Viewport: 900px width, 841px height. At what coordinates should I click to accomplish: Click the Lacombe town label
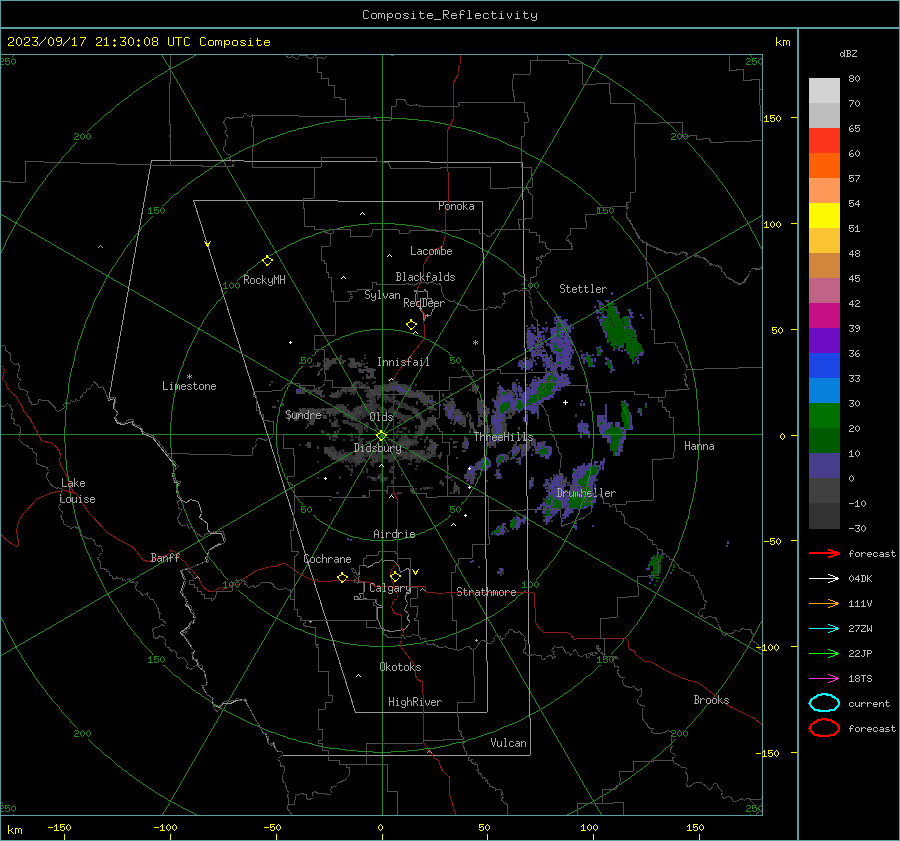pyautogui.click(x=431, y=251)
